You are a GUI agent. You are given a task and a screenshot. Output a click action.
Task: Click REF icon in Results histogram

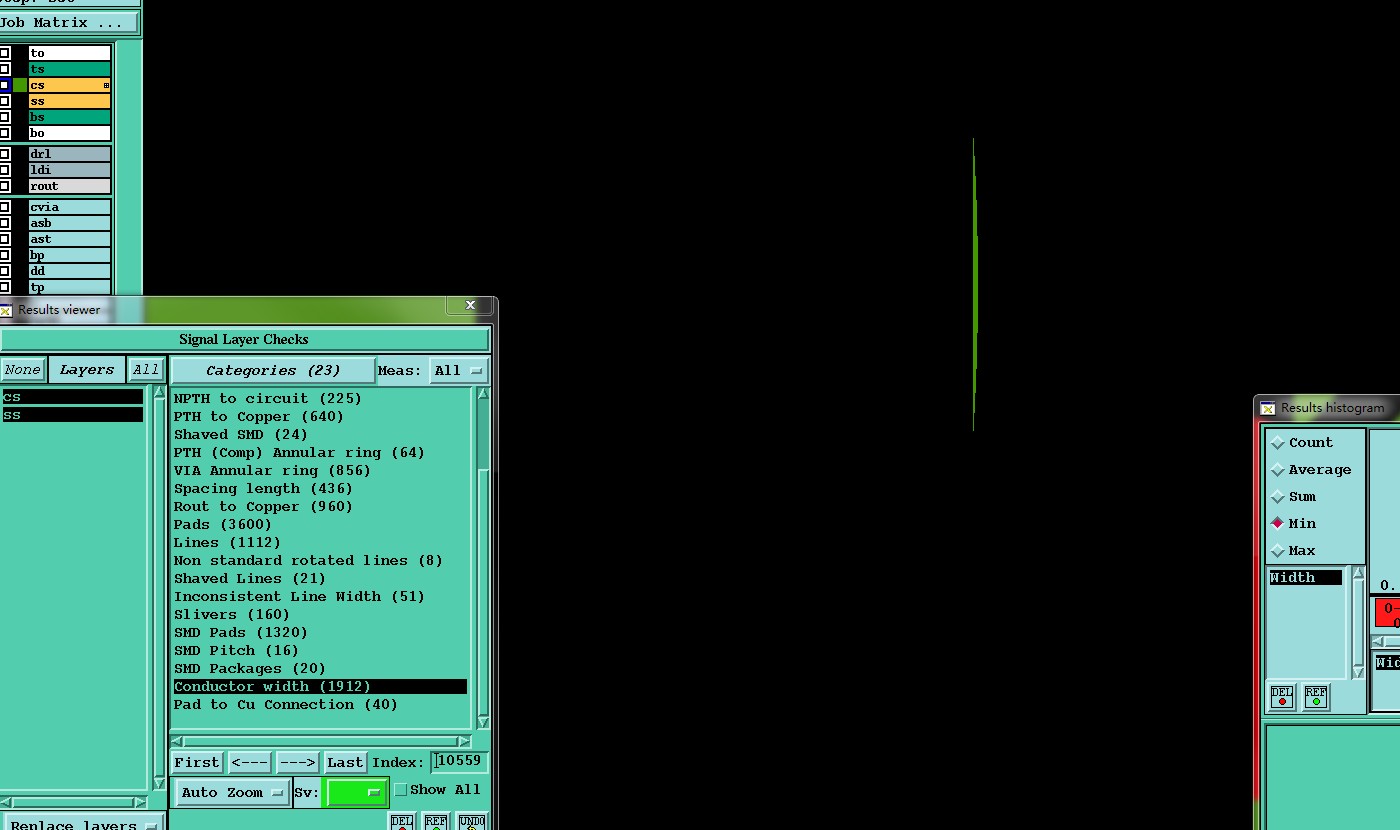[x=1316, y=697]
